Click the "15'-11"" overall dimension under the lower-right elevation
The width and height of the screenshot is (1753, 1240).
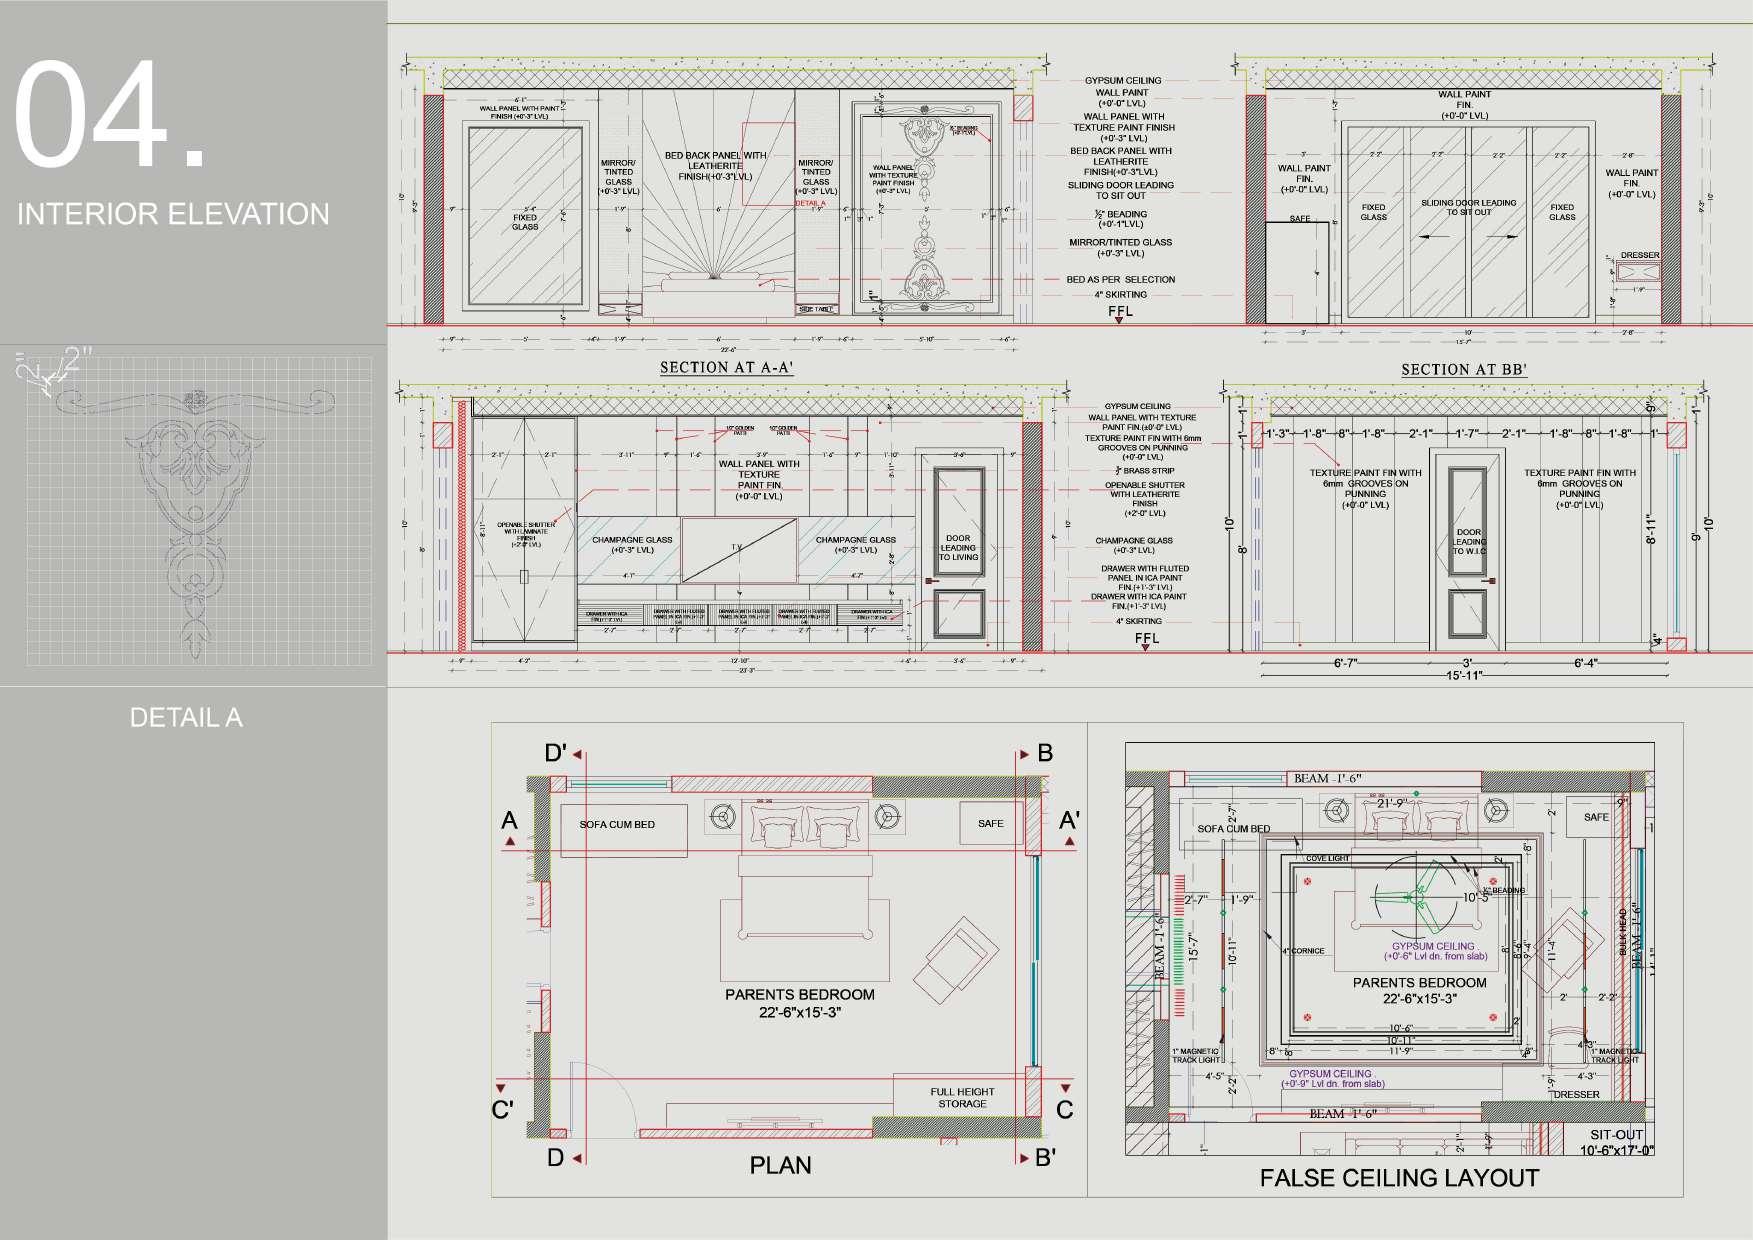click(1464, 675)
